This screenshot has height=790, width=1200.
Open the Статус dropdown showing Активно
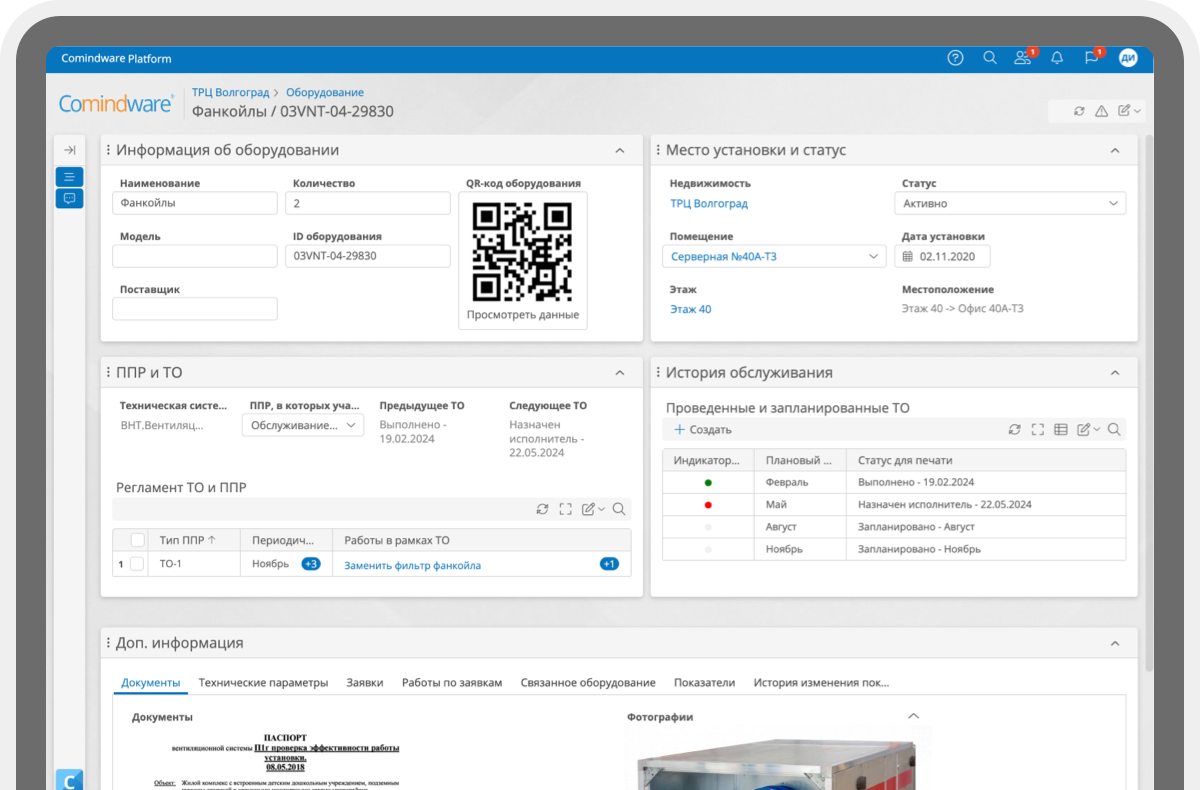pos(1009,203)
